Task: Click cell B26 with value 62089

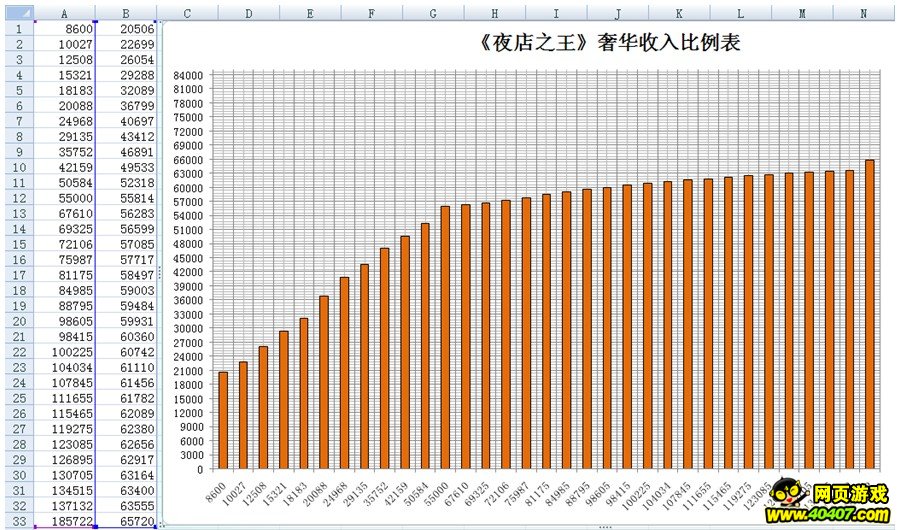Action: [126, 413]
